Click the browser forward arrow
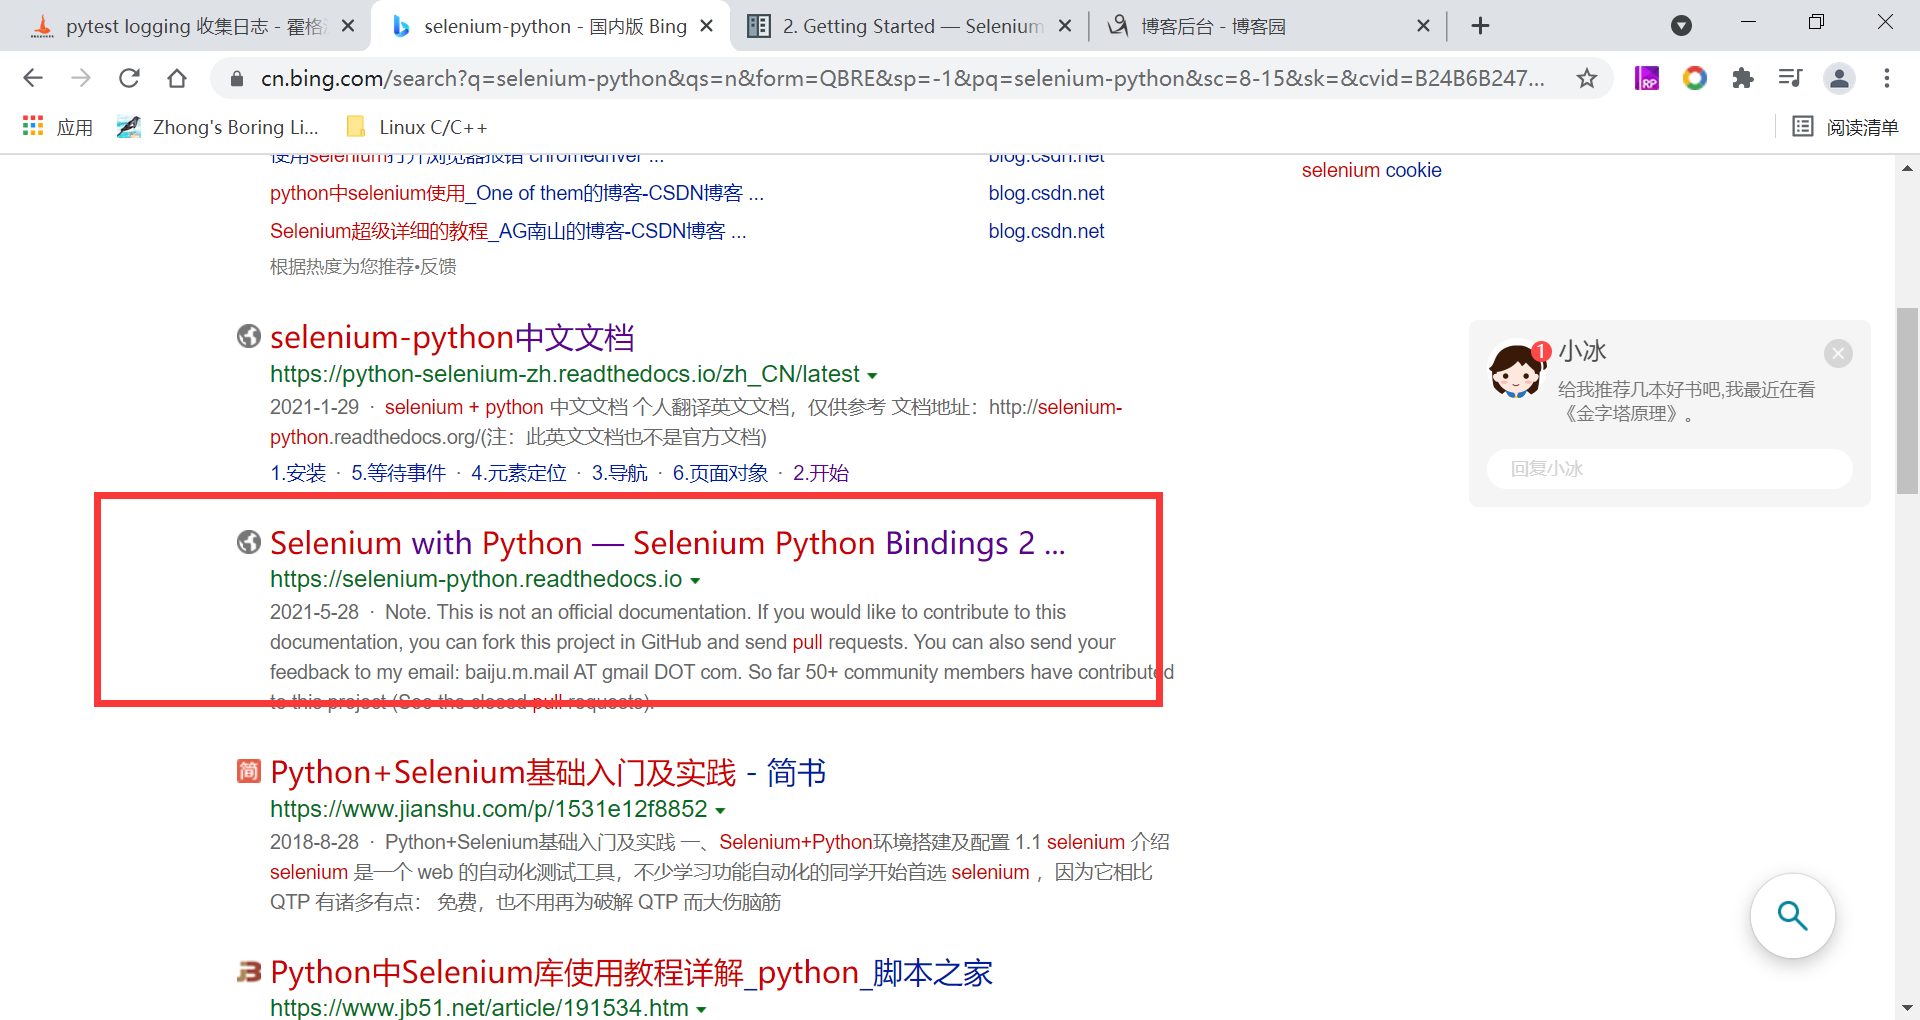Screen dimensions: 1920x1020 [81, 78]
